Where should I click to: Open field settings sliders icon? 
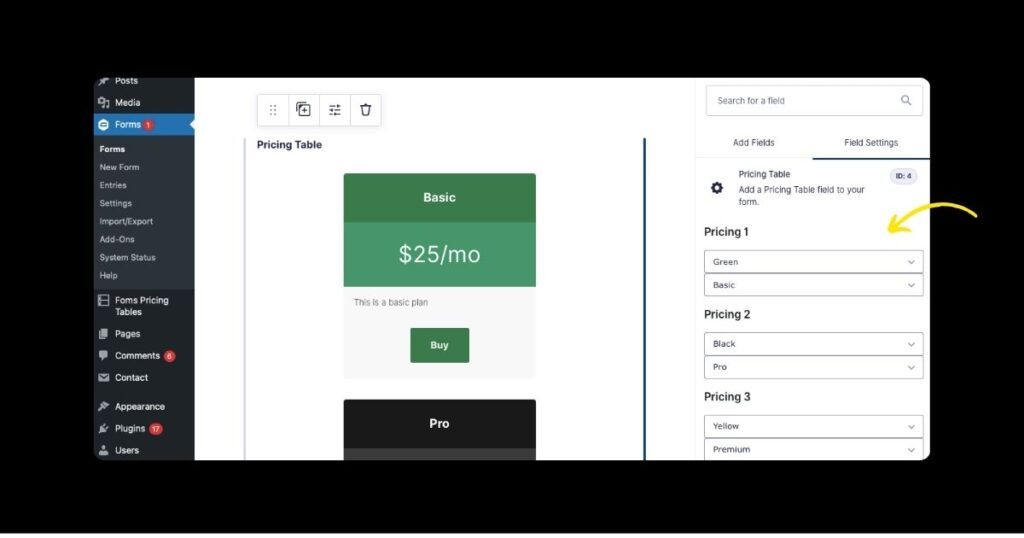334,110
